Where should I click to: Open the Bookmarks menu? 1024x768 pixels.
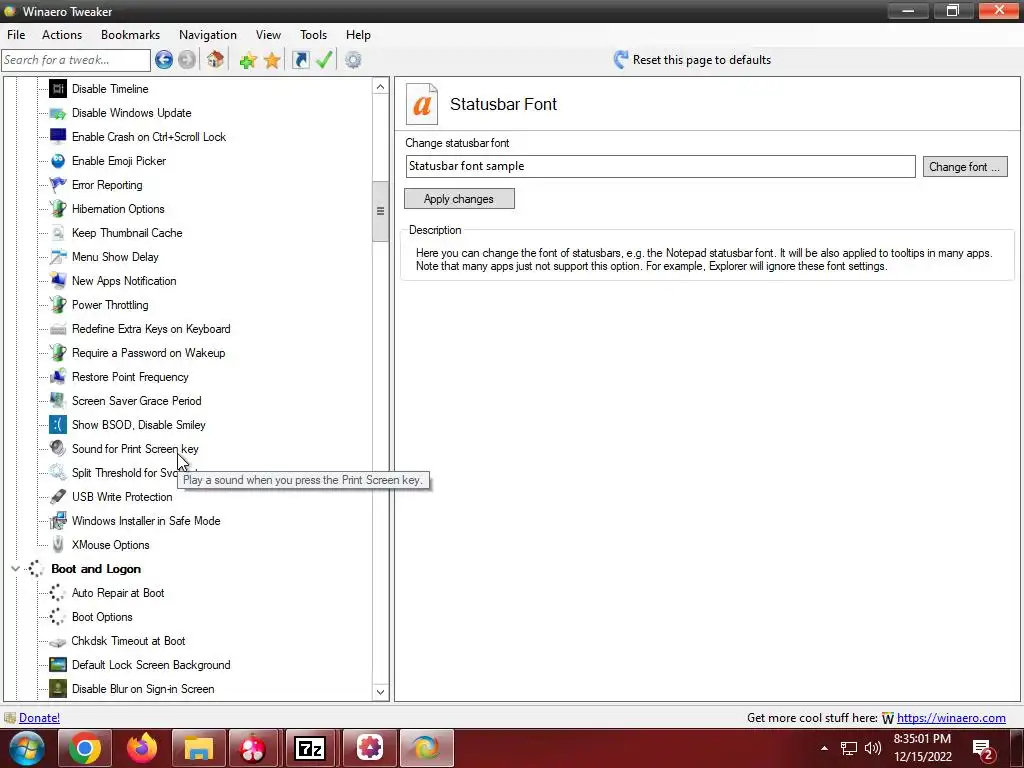(131, 35)
